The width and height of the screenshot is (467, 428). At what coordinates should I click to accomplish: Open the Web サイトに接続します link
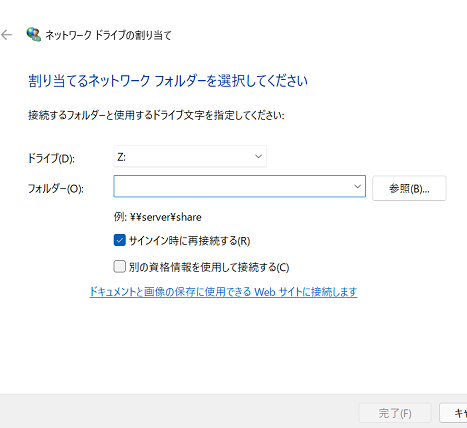(223, 292)
